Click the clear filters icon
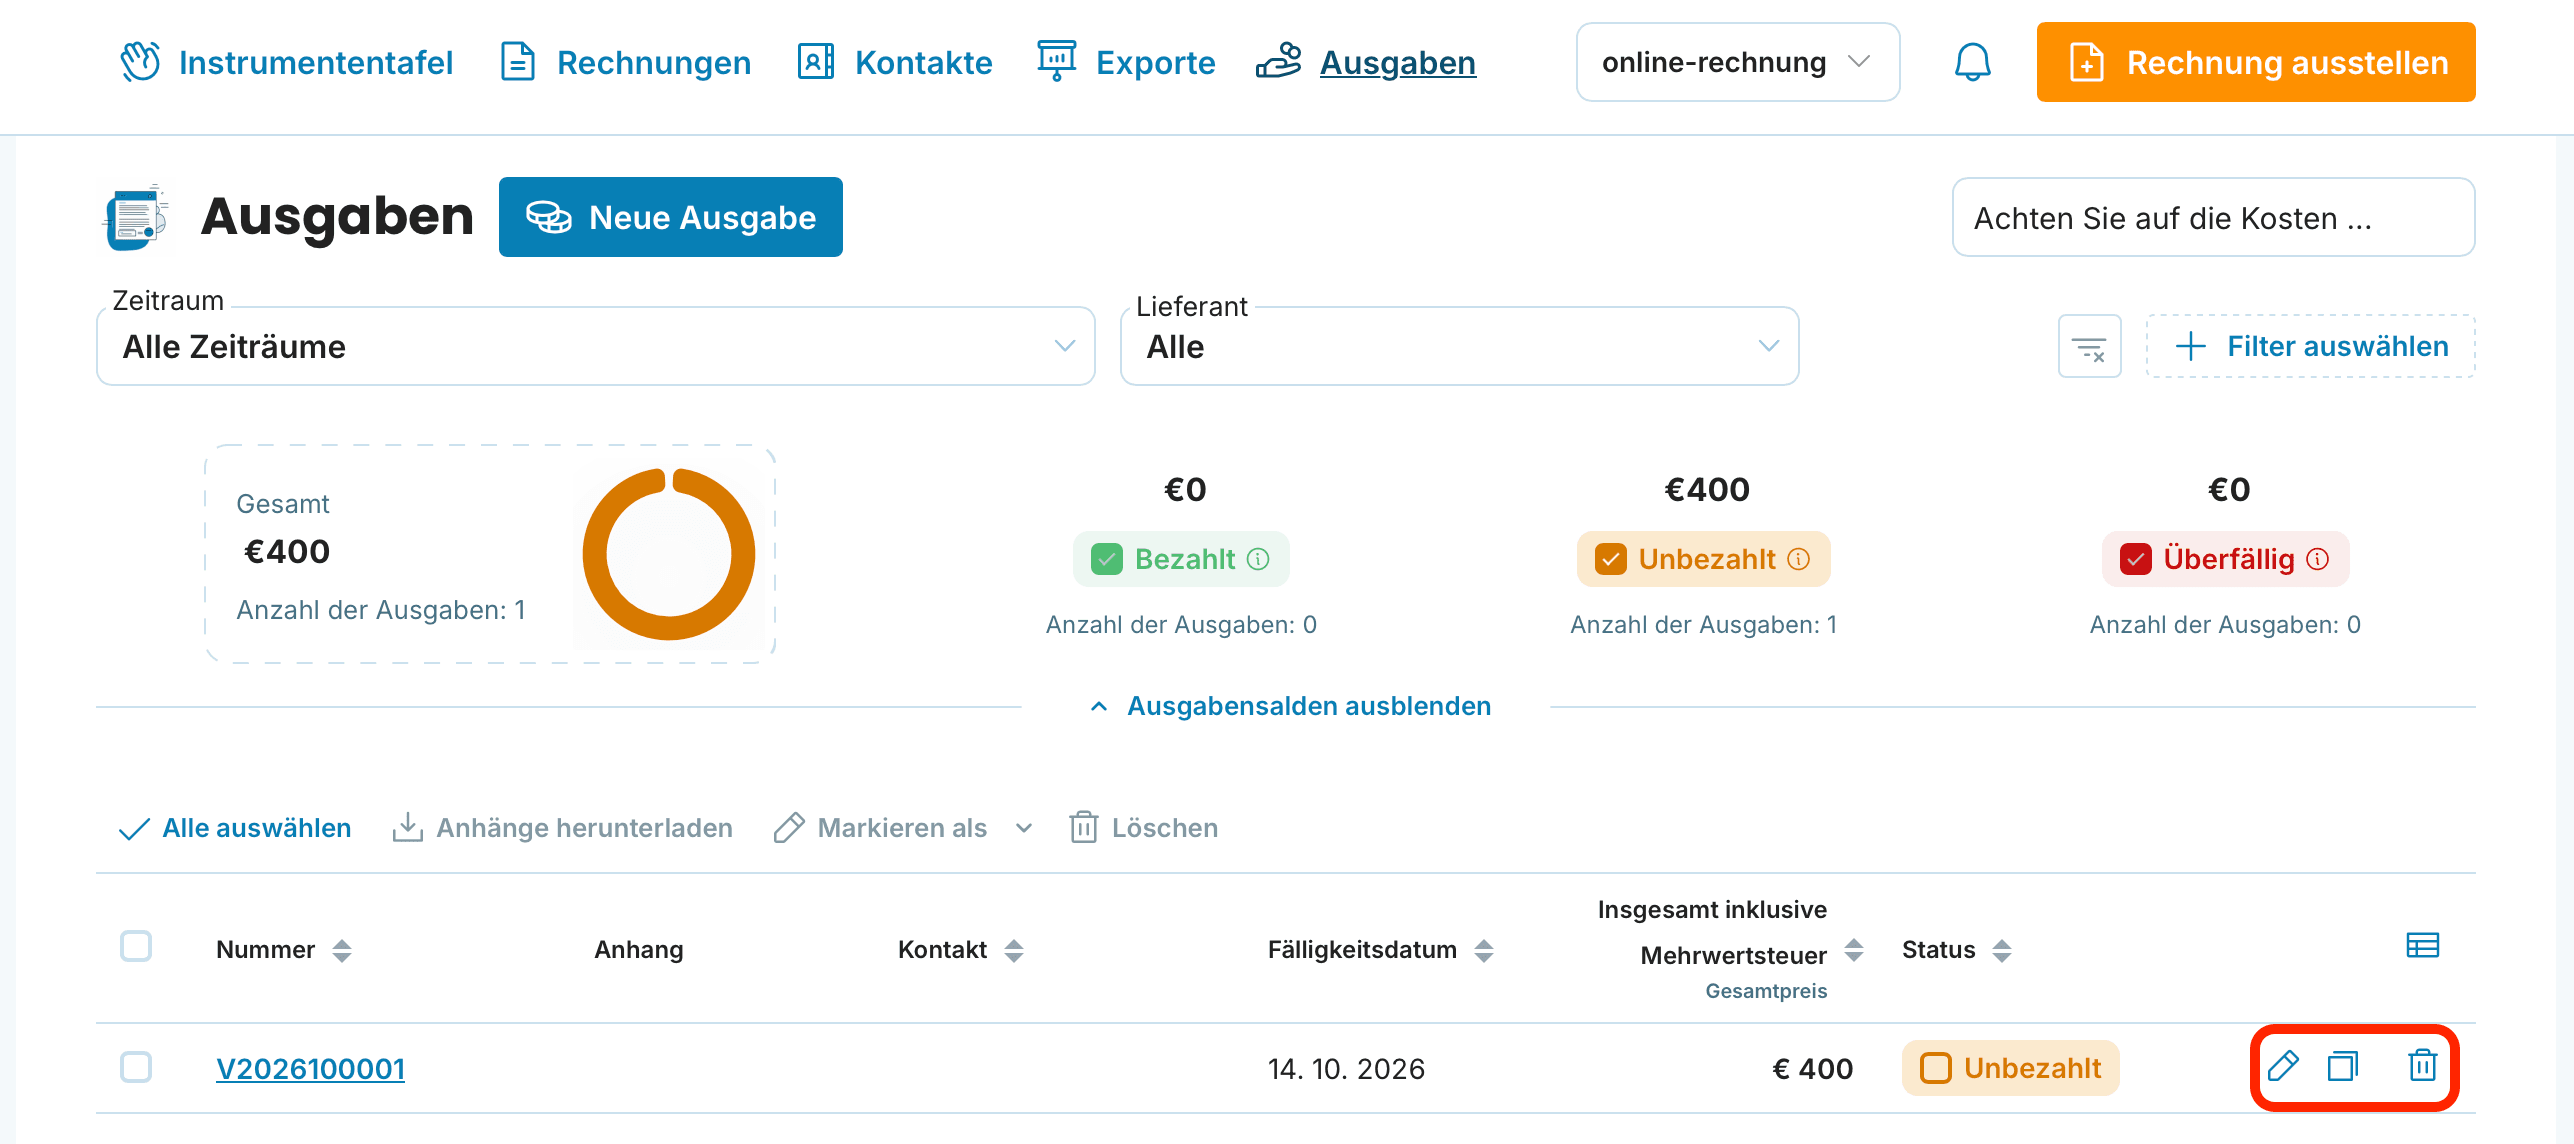This screenshot has height=1144, width=2574. coord(2089,347)
